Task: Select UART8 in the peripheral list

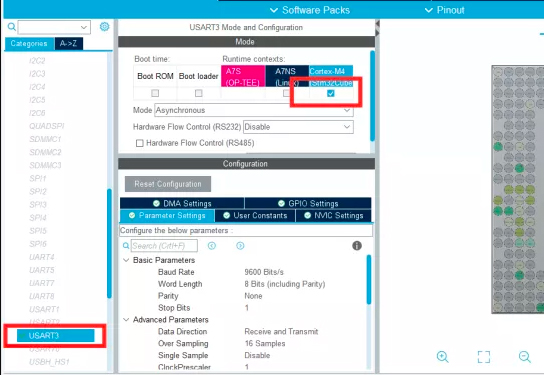Action: 42,296
